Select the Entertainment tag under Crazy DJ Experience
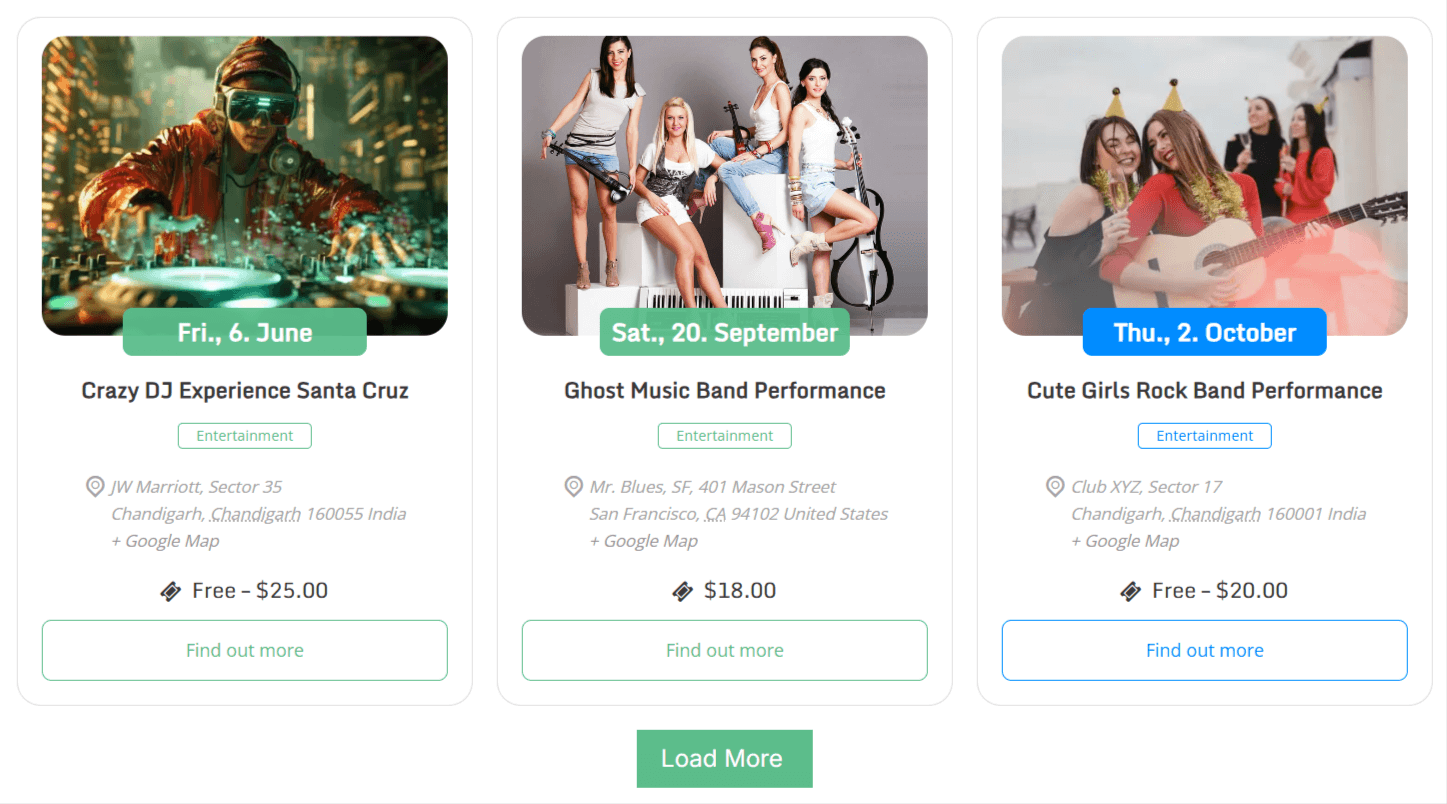Image resolution: width=1447 pixels, height=804 pixels. [x=245, y=436]
